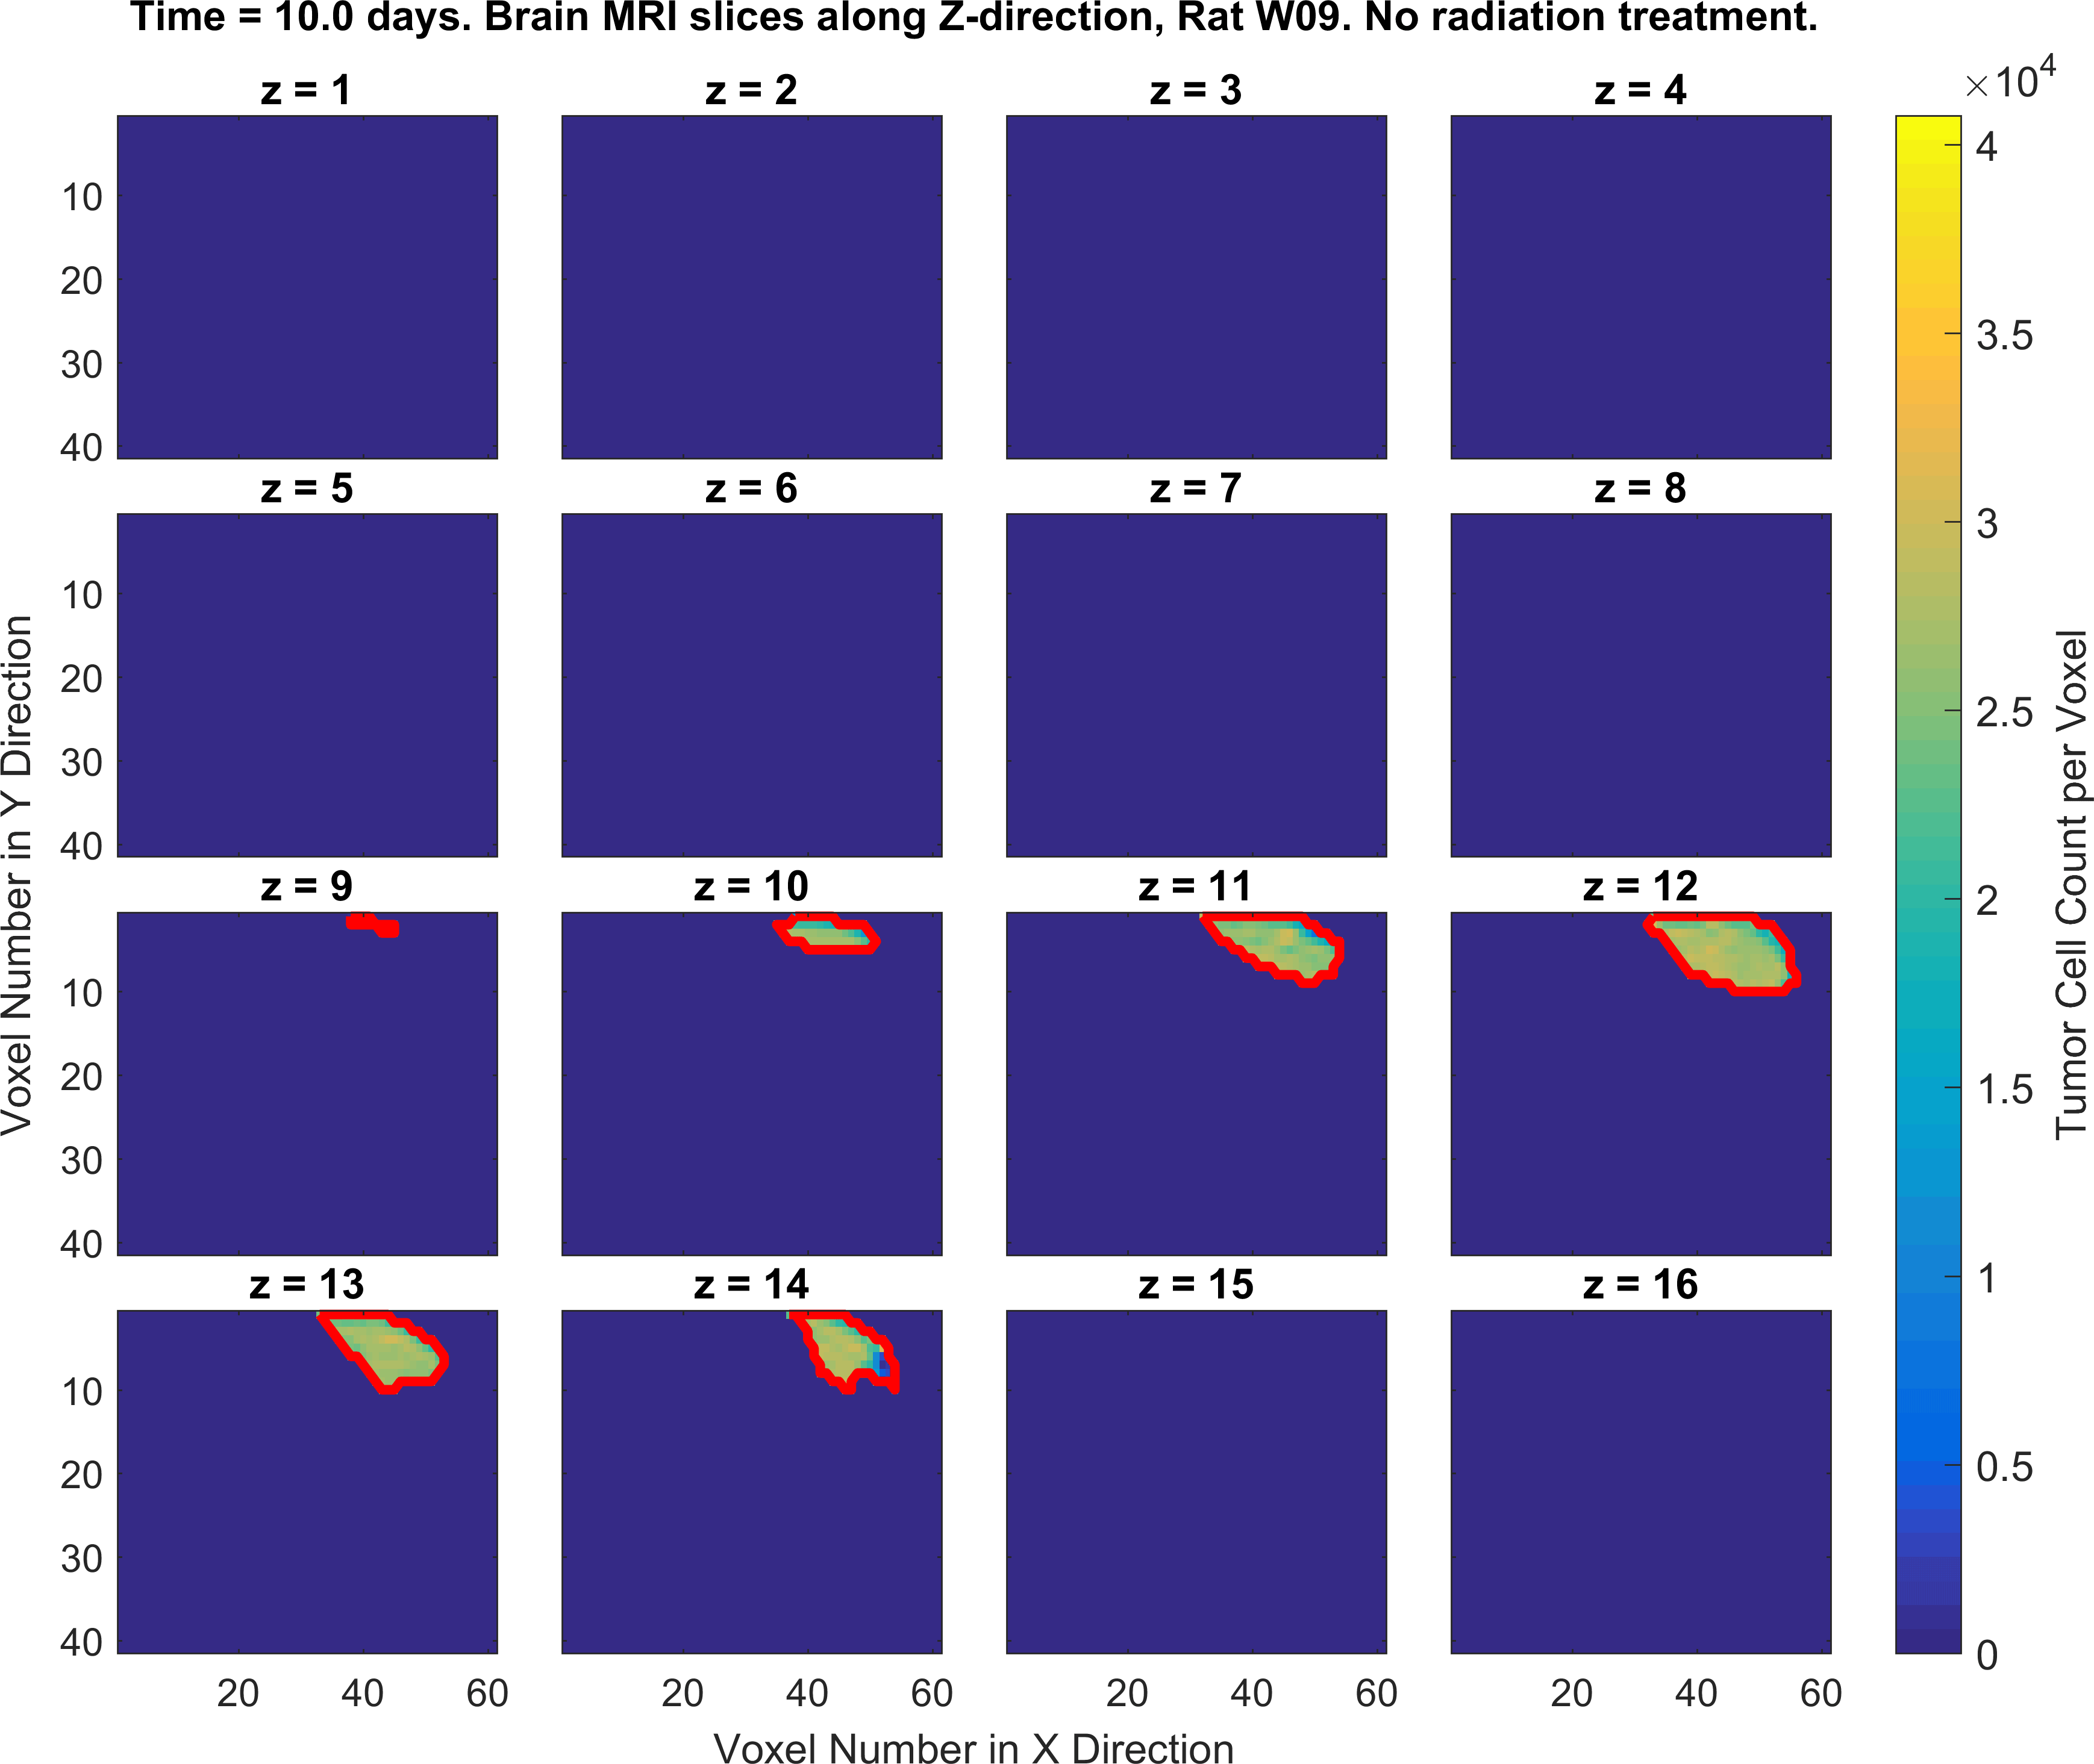This screenshot has width=2094, height=1764.
Task: Click the z = 2 slice panel
Action: tap(752, 287)
